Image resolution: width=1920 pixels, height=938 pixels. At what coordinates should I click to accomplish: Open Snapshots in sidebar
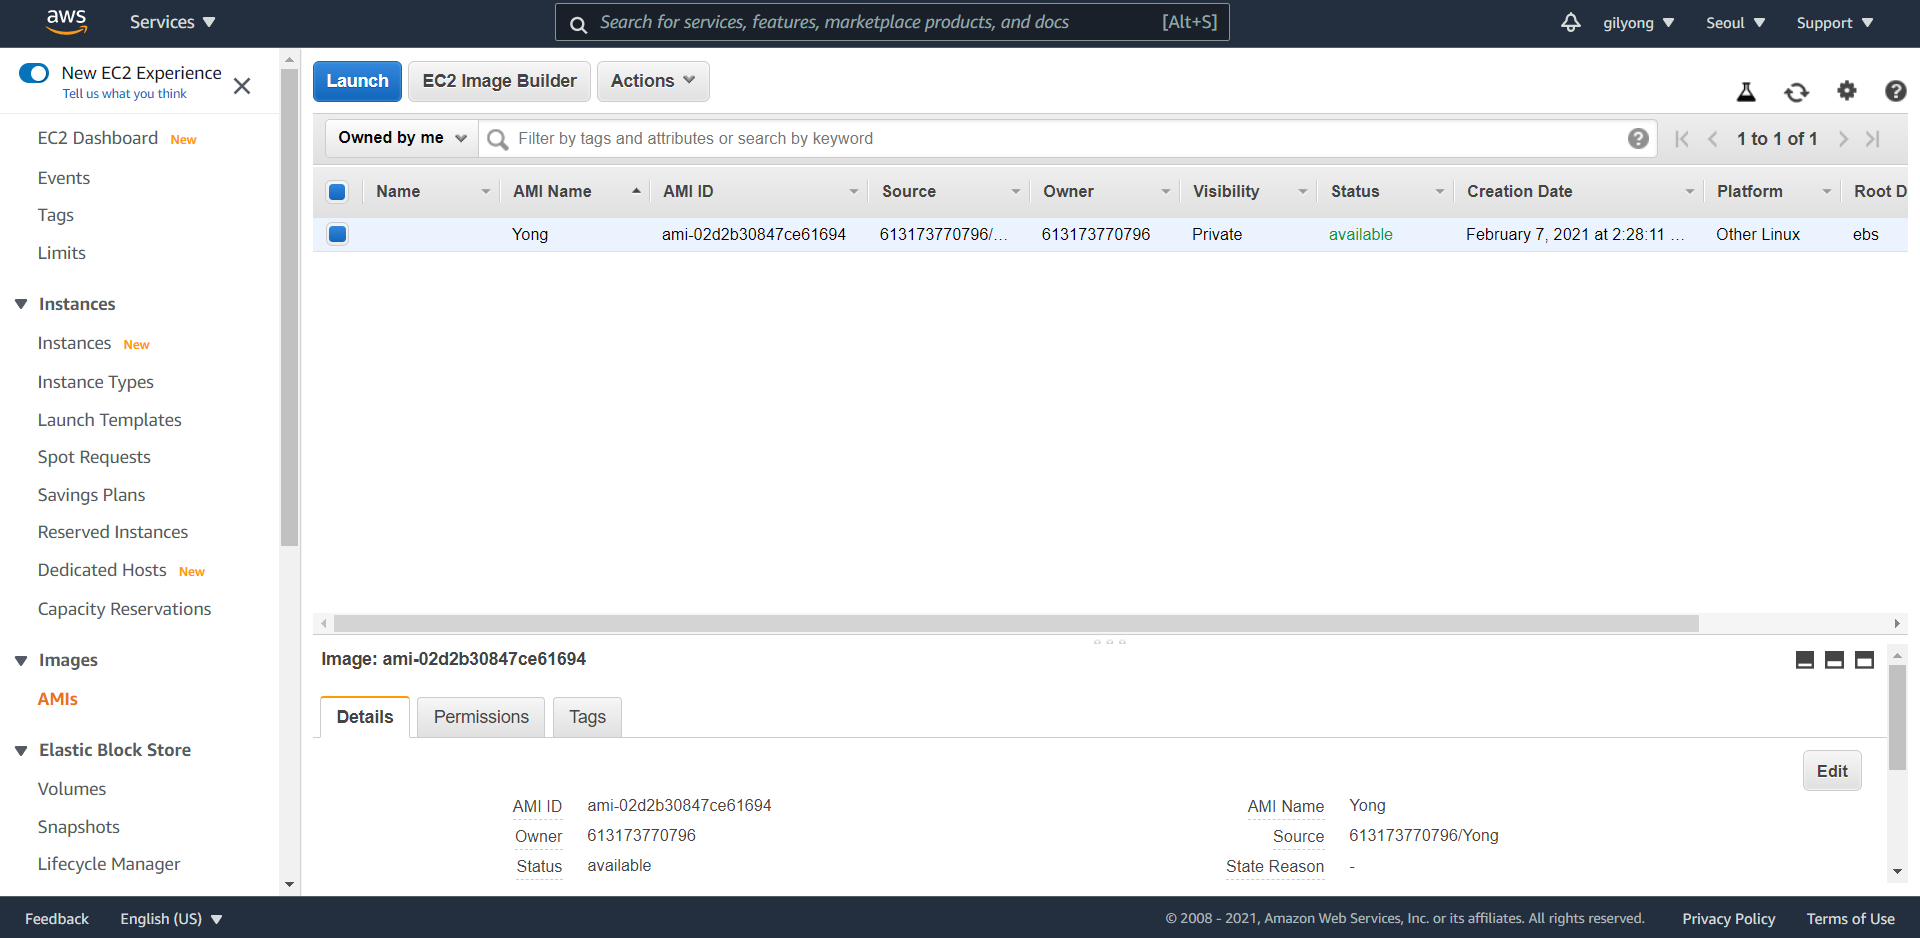[x=79, y=827]
